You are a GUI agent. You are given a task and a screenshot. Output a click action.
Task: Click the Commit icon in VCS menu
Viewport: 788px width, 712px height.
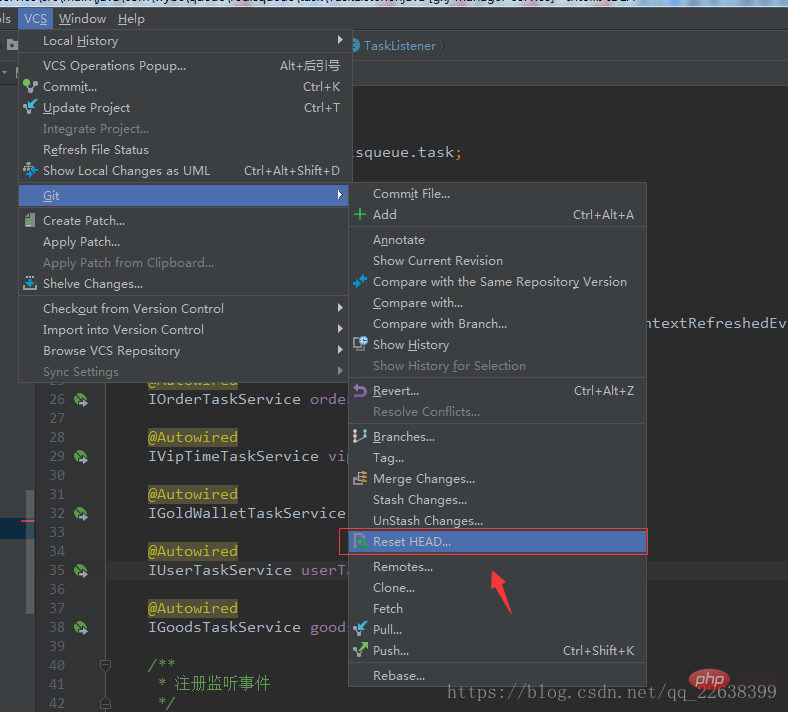tap(30, 86)
